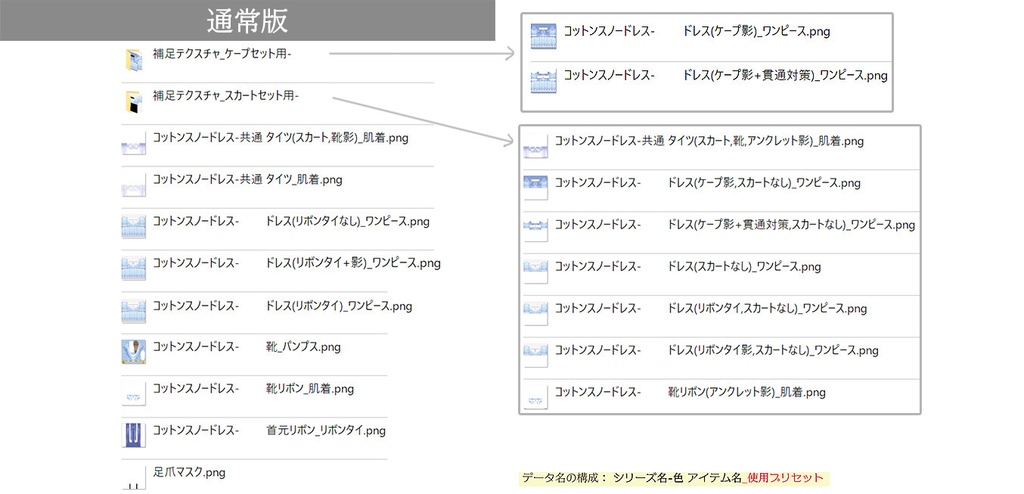Select thumbnail of ドレス(リボンタイなし)_ワンピース.png

coord(133,227)
